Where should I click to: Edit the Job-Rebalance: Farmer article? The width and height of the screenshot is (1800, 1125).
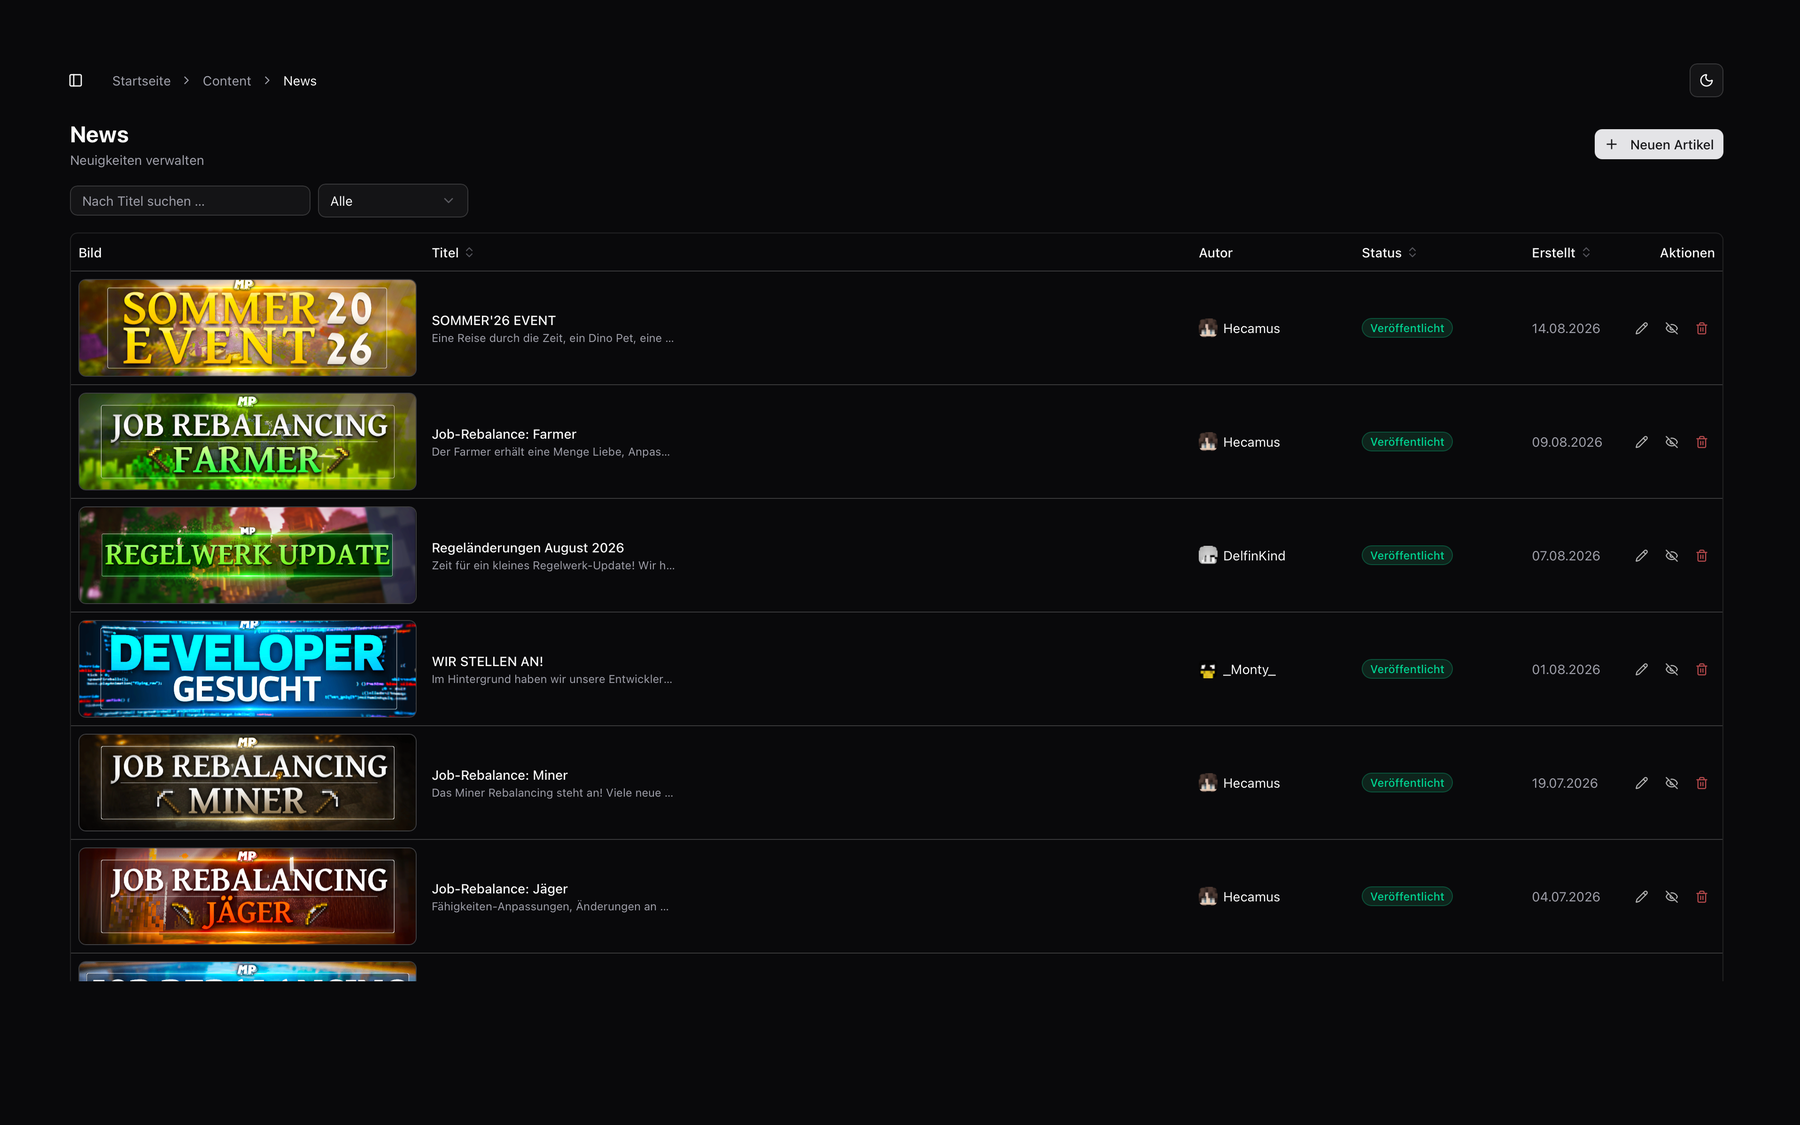click(1641, 442)
